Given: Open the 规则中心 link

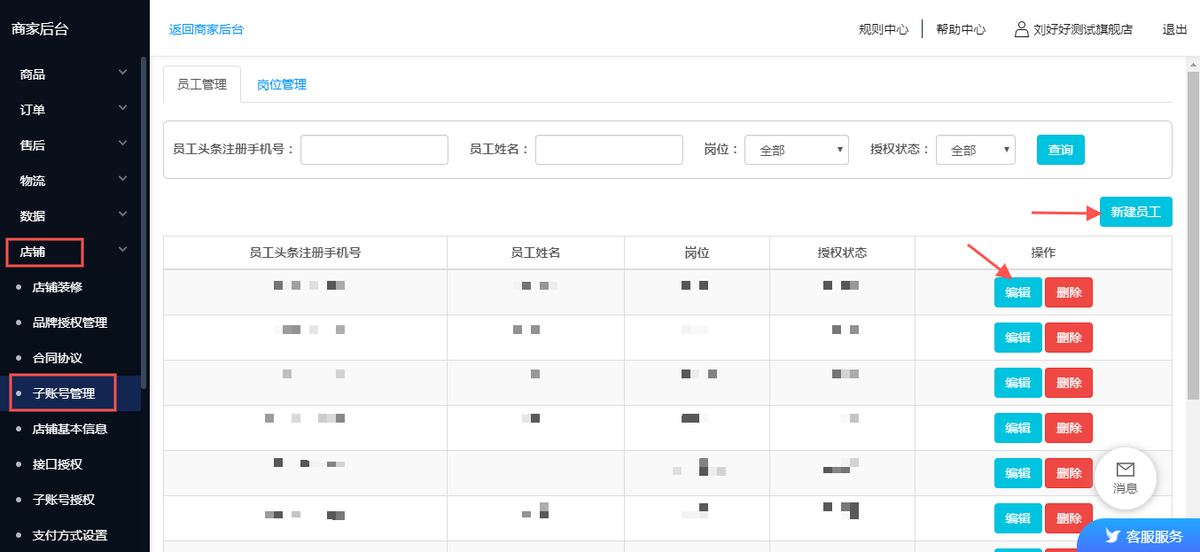Looking at the screenshot, I should (x=883, y=30).
